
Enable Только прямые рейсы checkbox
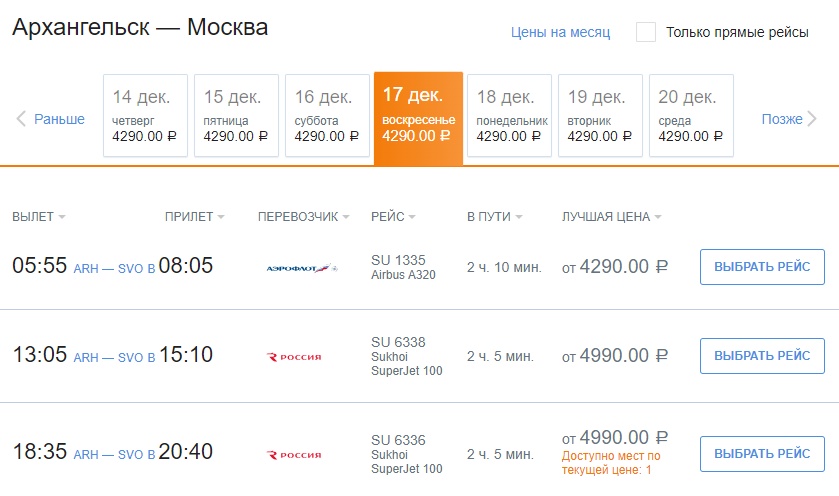pos(646,32)
